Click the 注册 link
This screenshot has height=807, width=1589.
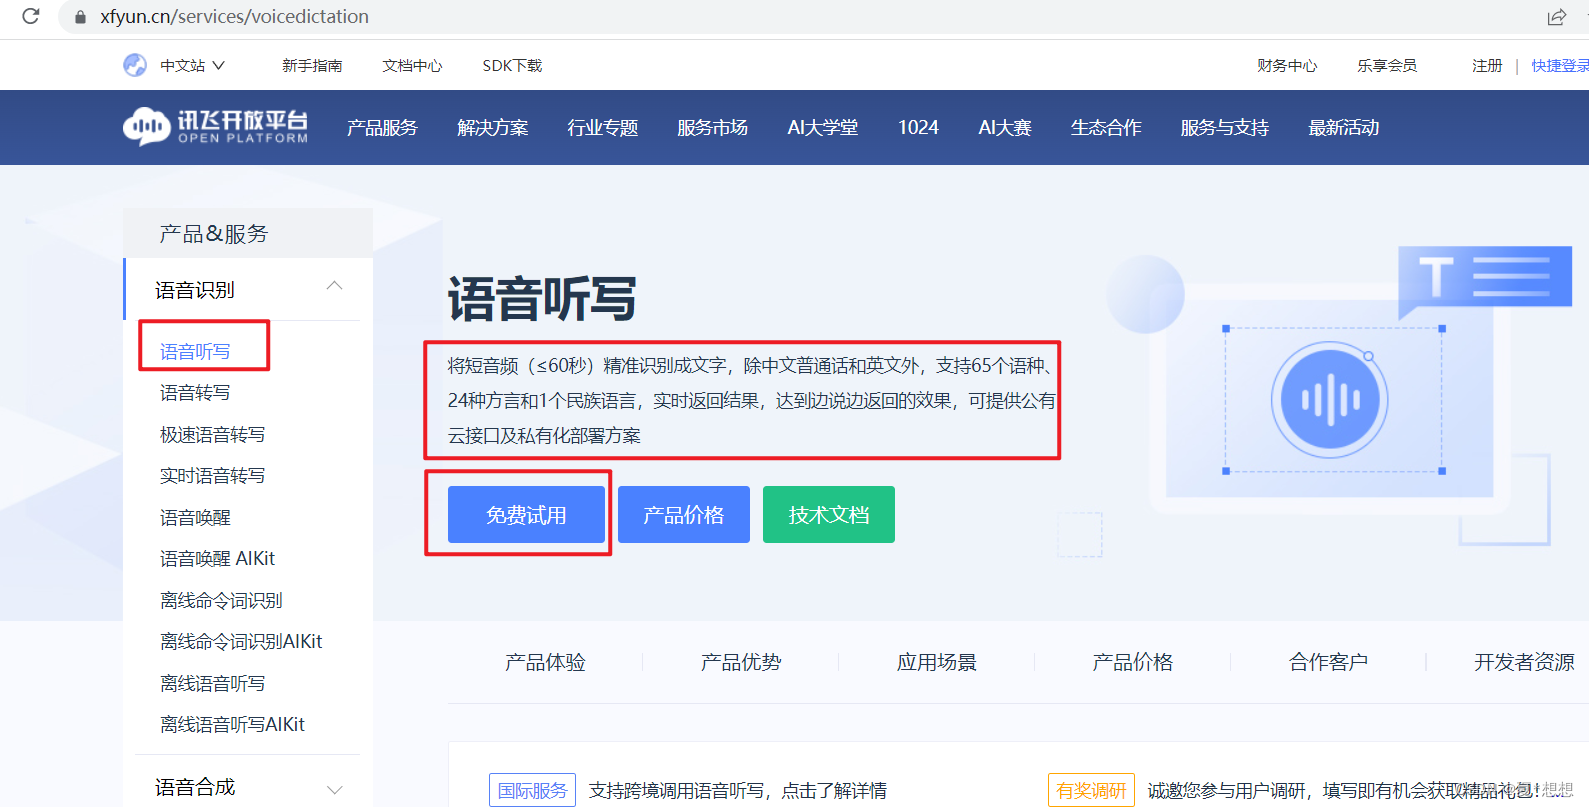click(x=1487, y=65)
